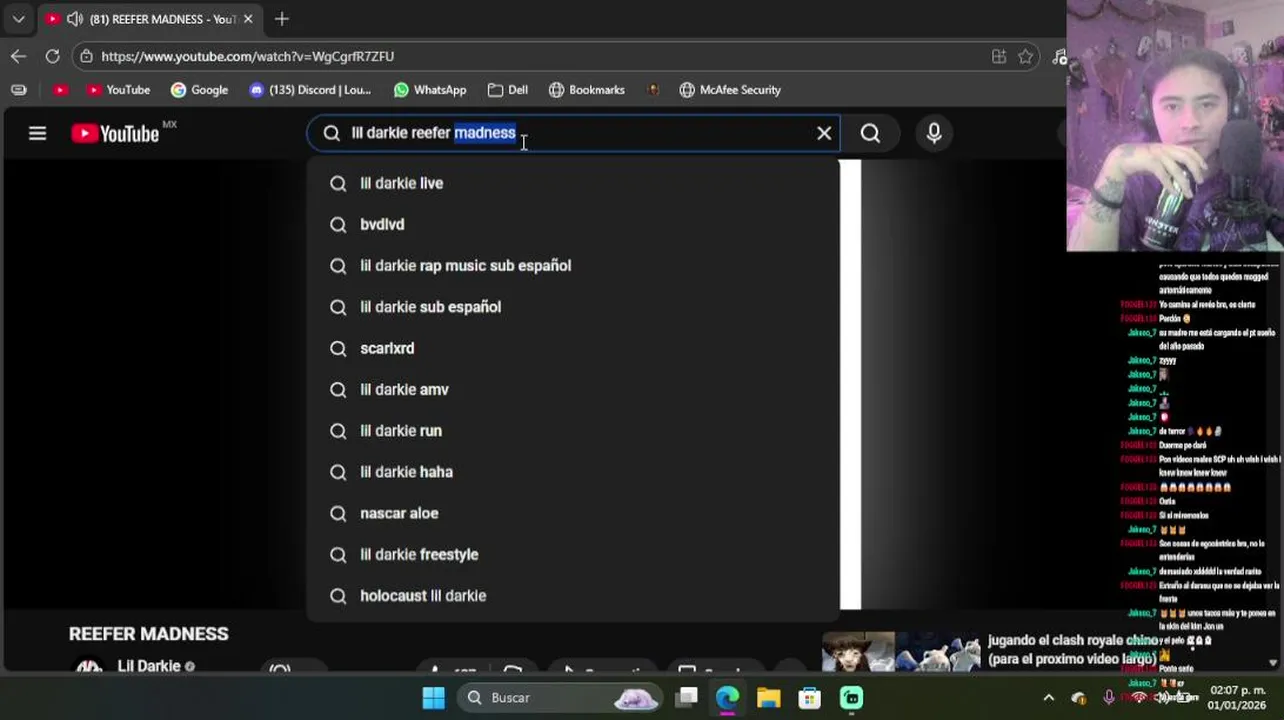Open Microsoft Store from the taskbar
Image resolution: width=1284 pixels, height=720 pixels.
[810, 697]
